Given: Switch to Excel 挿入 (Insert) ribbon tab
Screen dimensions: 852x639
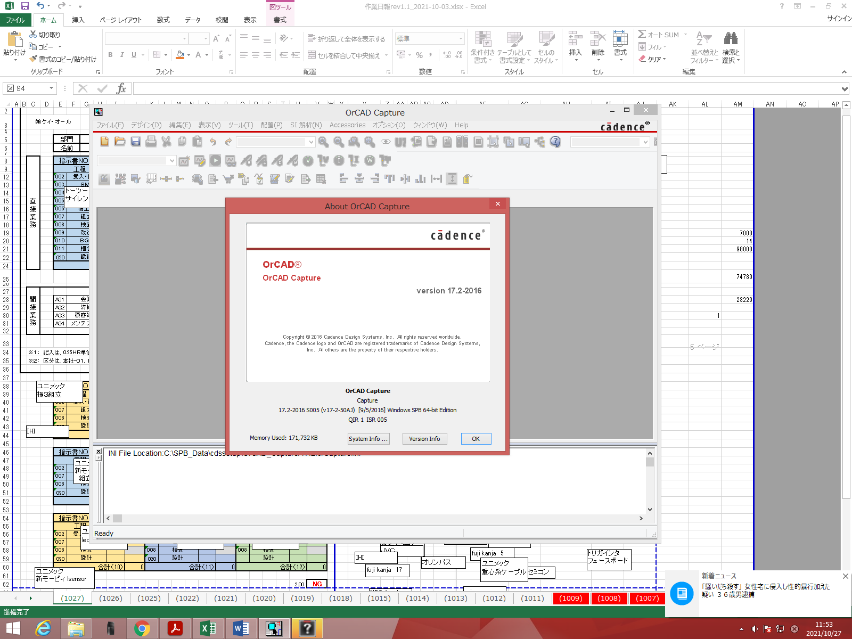Looking at the screenshot, I should (78, 20).
